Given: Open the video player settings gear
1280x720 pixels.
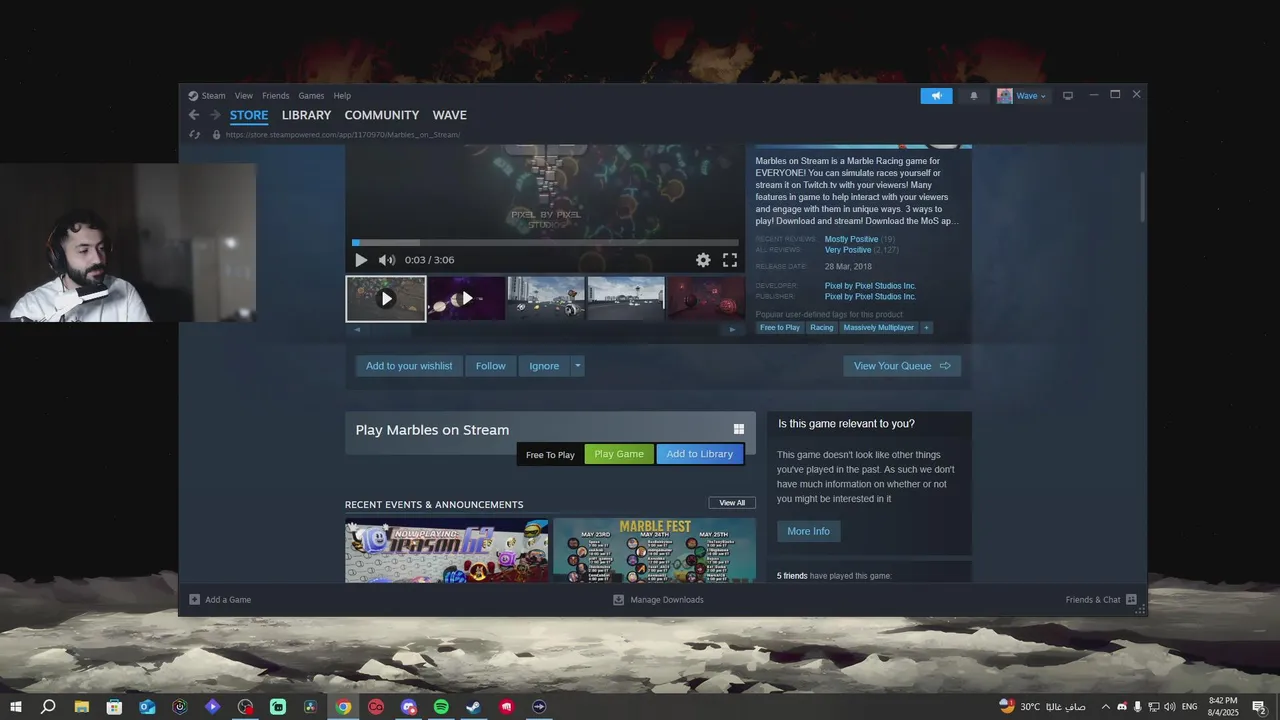Looking at the screenshot, I should (703, 260).
